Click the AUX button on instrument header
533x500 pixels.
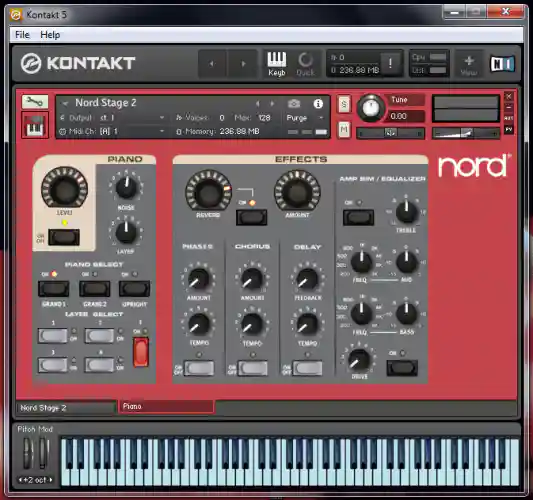pos(509,118)
